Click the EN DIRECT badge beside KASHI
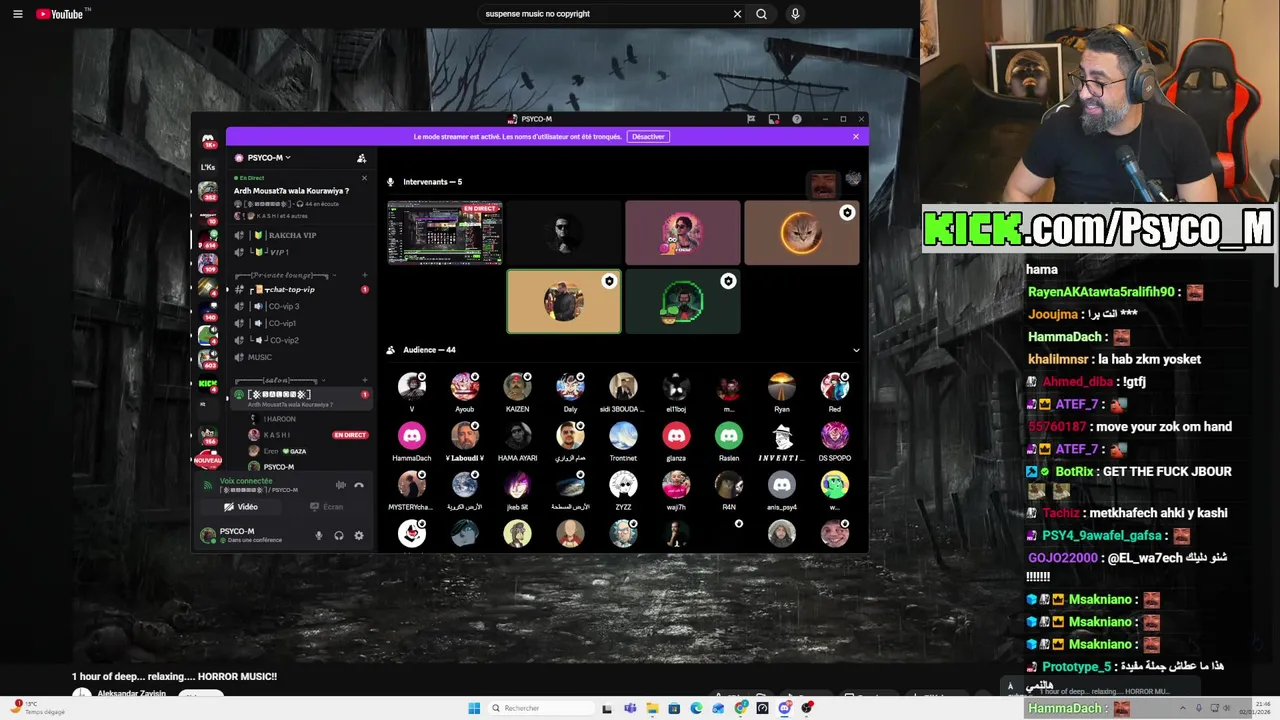Screen dimensions: 1280x720 coord(350,435)
